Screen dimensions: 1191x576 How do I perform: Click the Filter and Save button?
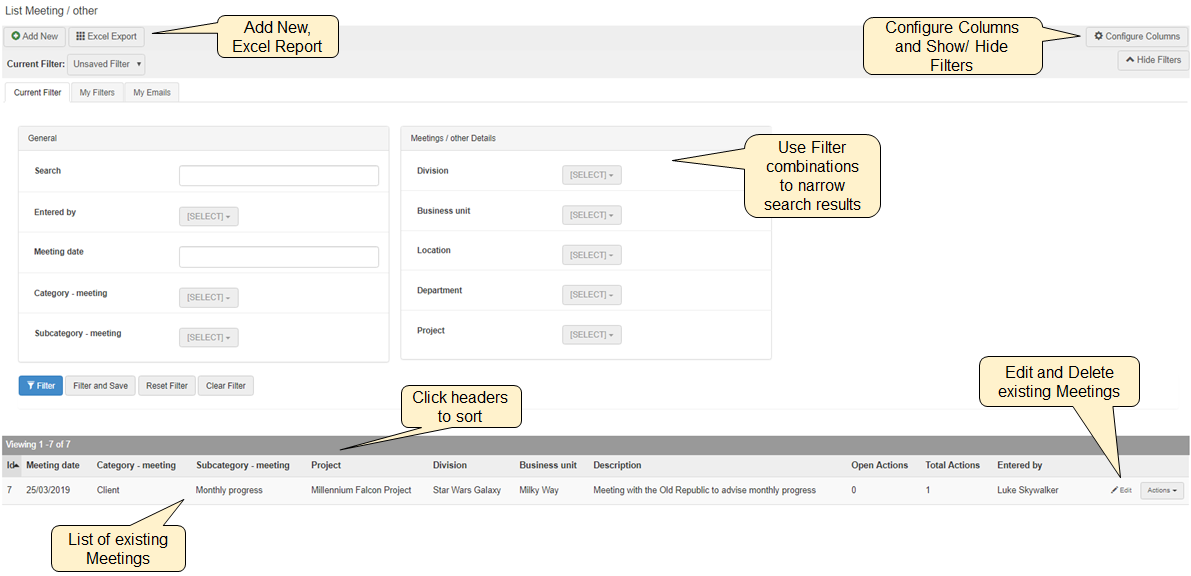(100, 386)
